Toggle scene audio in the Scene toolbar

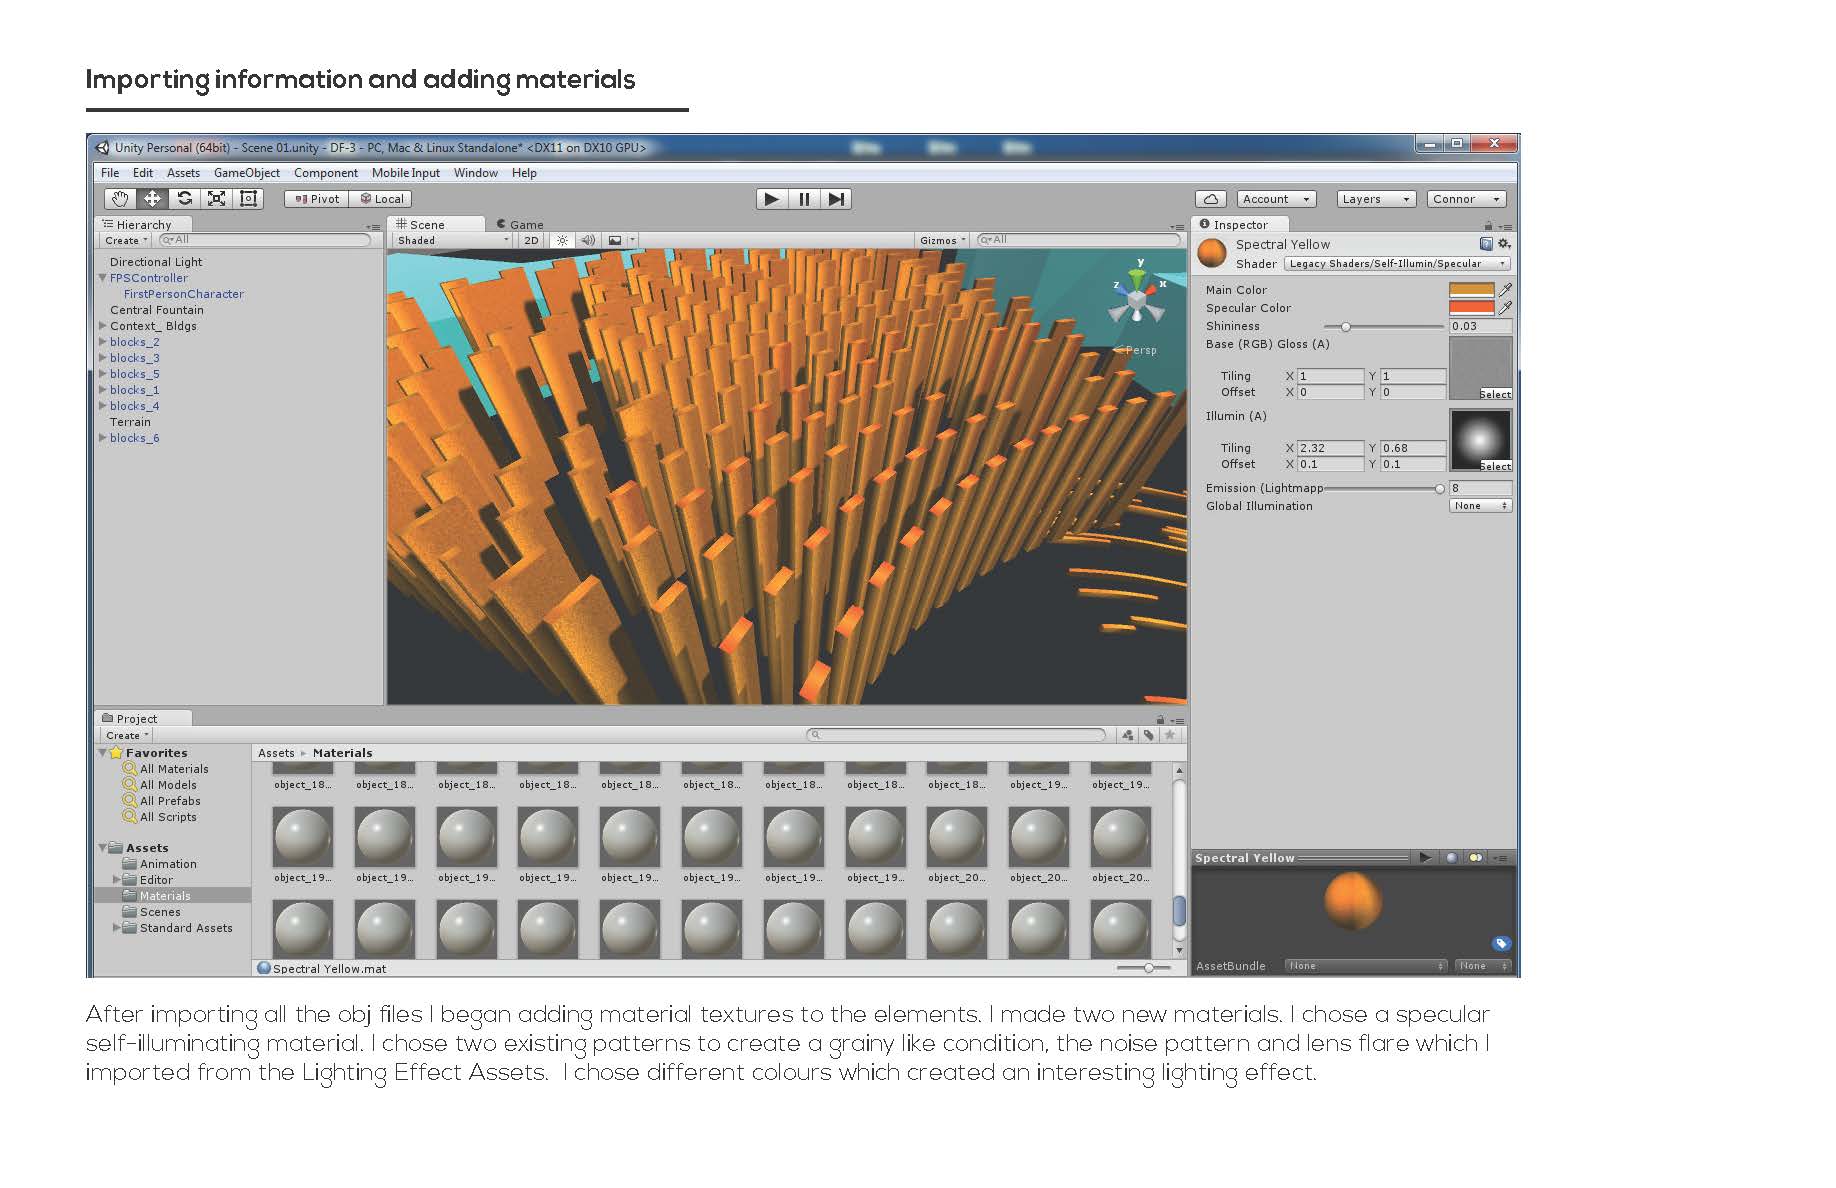point(587,240)
